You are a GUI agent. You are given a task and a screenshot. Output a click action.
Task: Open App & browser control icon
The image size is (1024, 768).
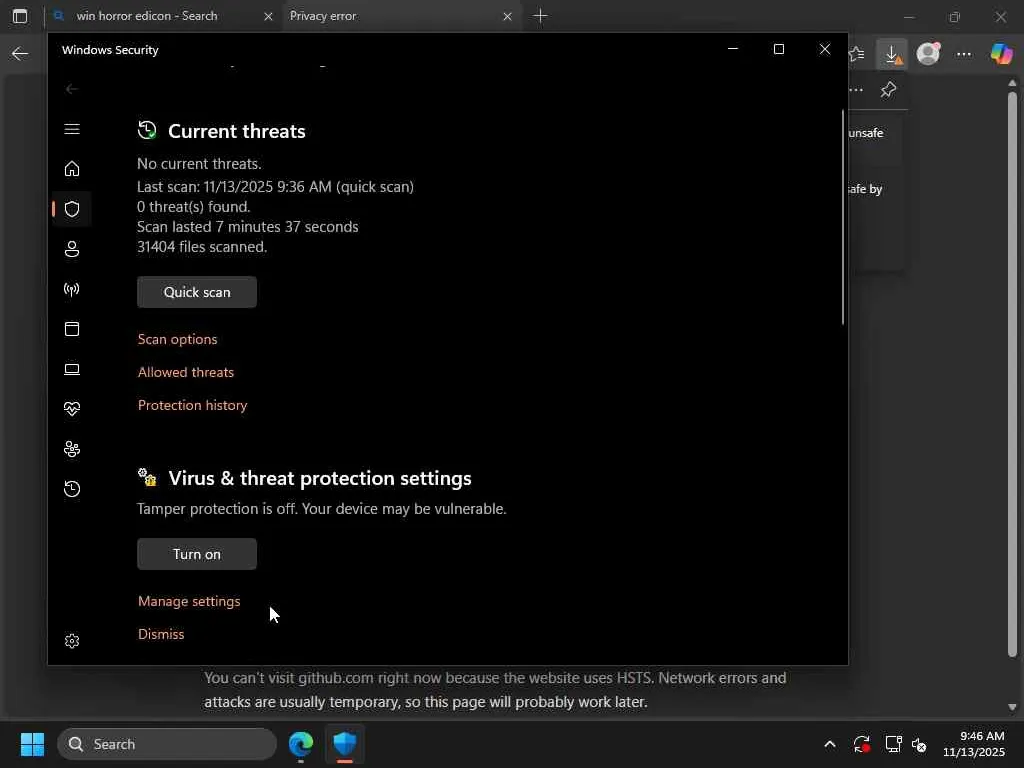[x=72, y=329]
